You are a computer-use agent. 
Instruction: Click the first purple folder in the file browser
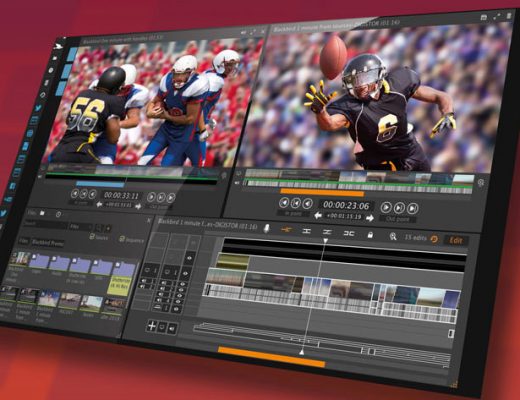(x=39, y=260)
